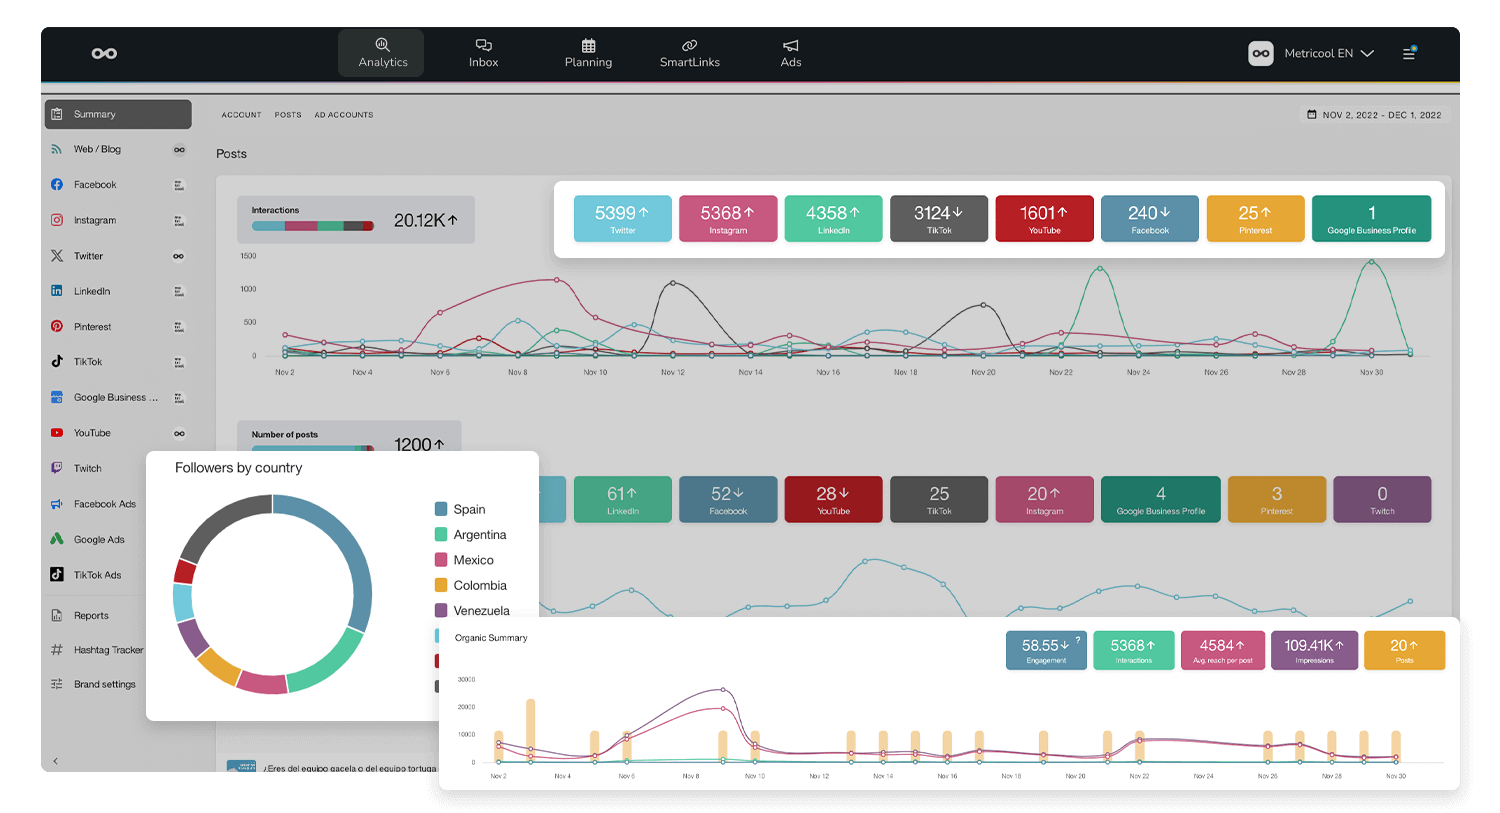Screen dimensions: 1500x813
Task: Select the 4358 LinkedIn interactions card
Action: pyautogui.click(x=834, y=219)
